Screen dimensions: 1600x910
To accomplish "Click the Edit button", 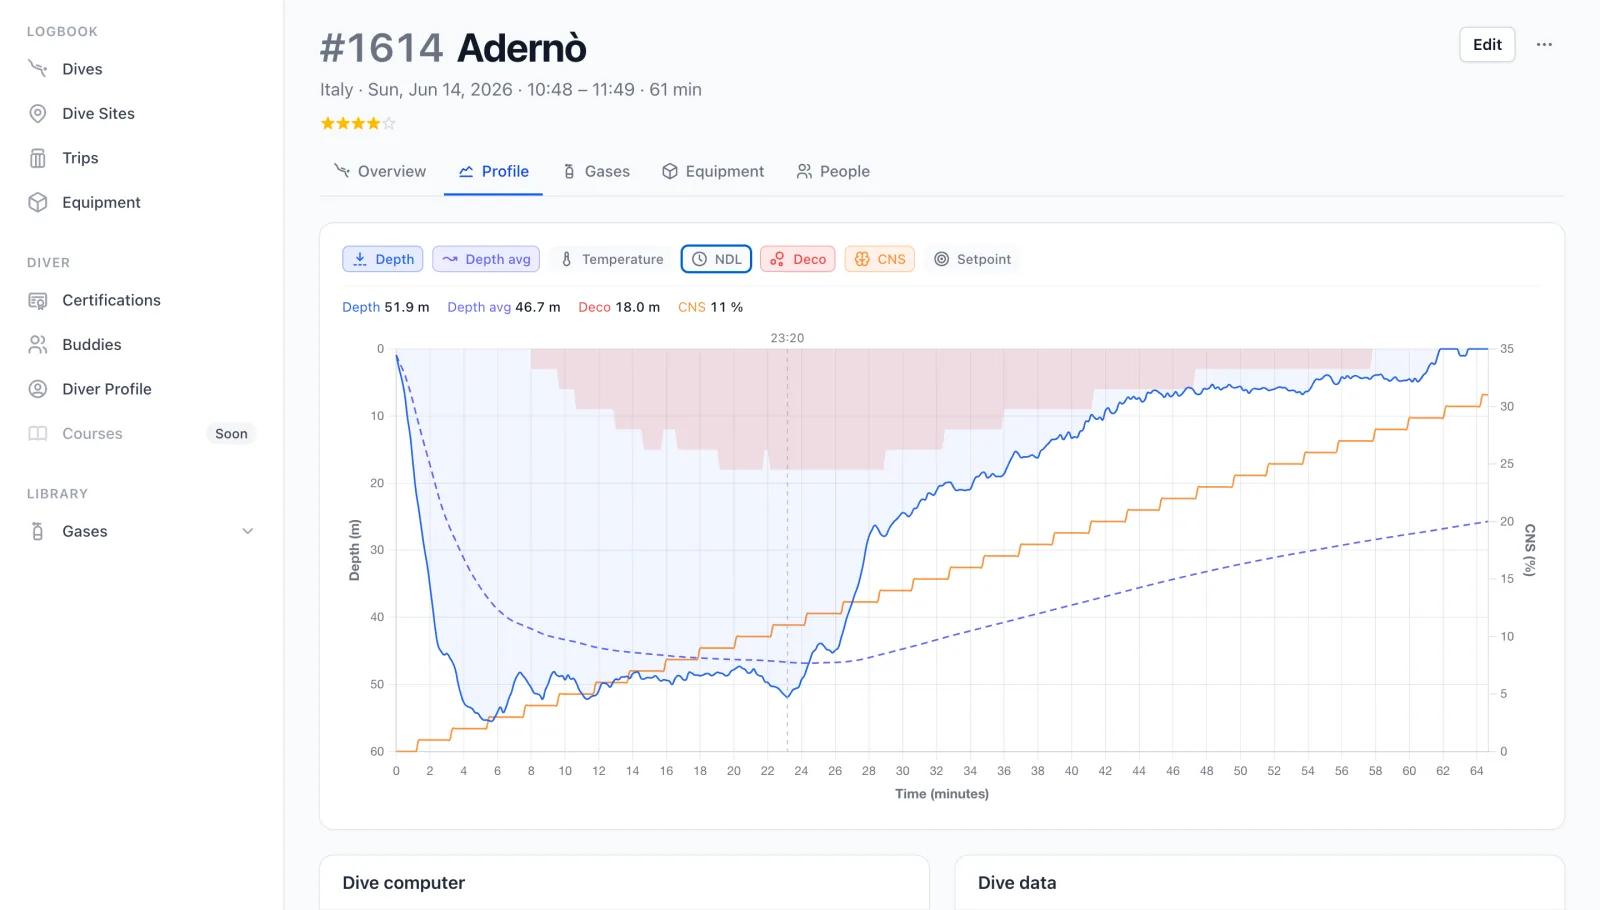I will click(x=1487, y=44).
